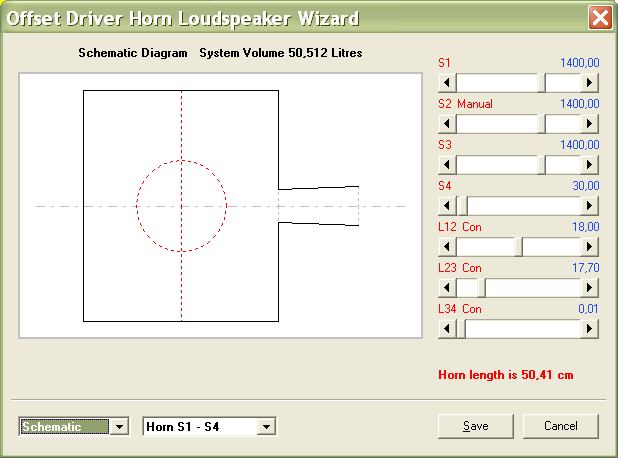The height and width of the screenshot is (458, 618).
Task: Click the S1 slider thumb
Action: pos(542,83)
